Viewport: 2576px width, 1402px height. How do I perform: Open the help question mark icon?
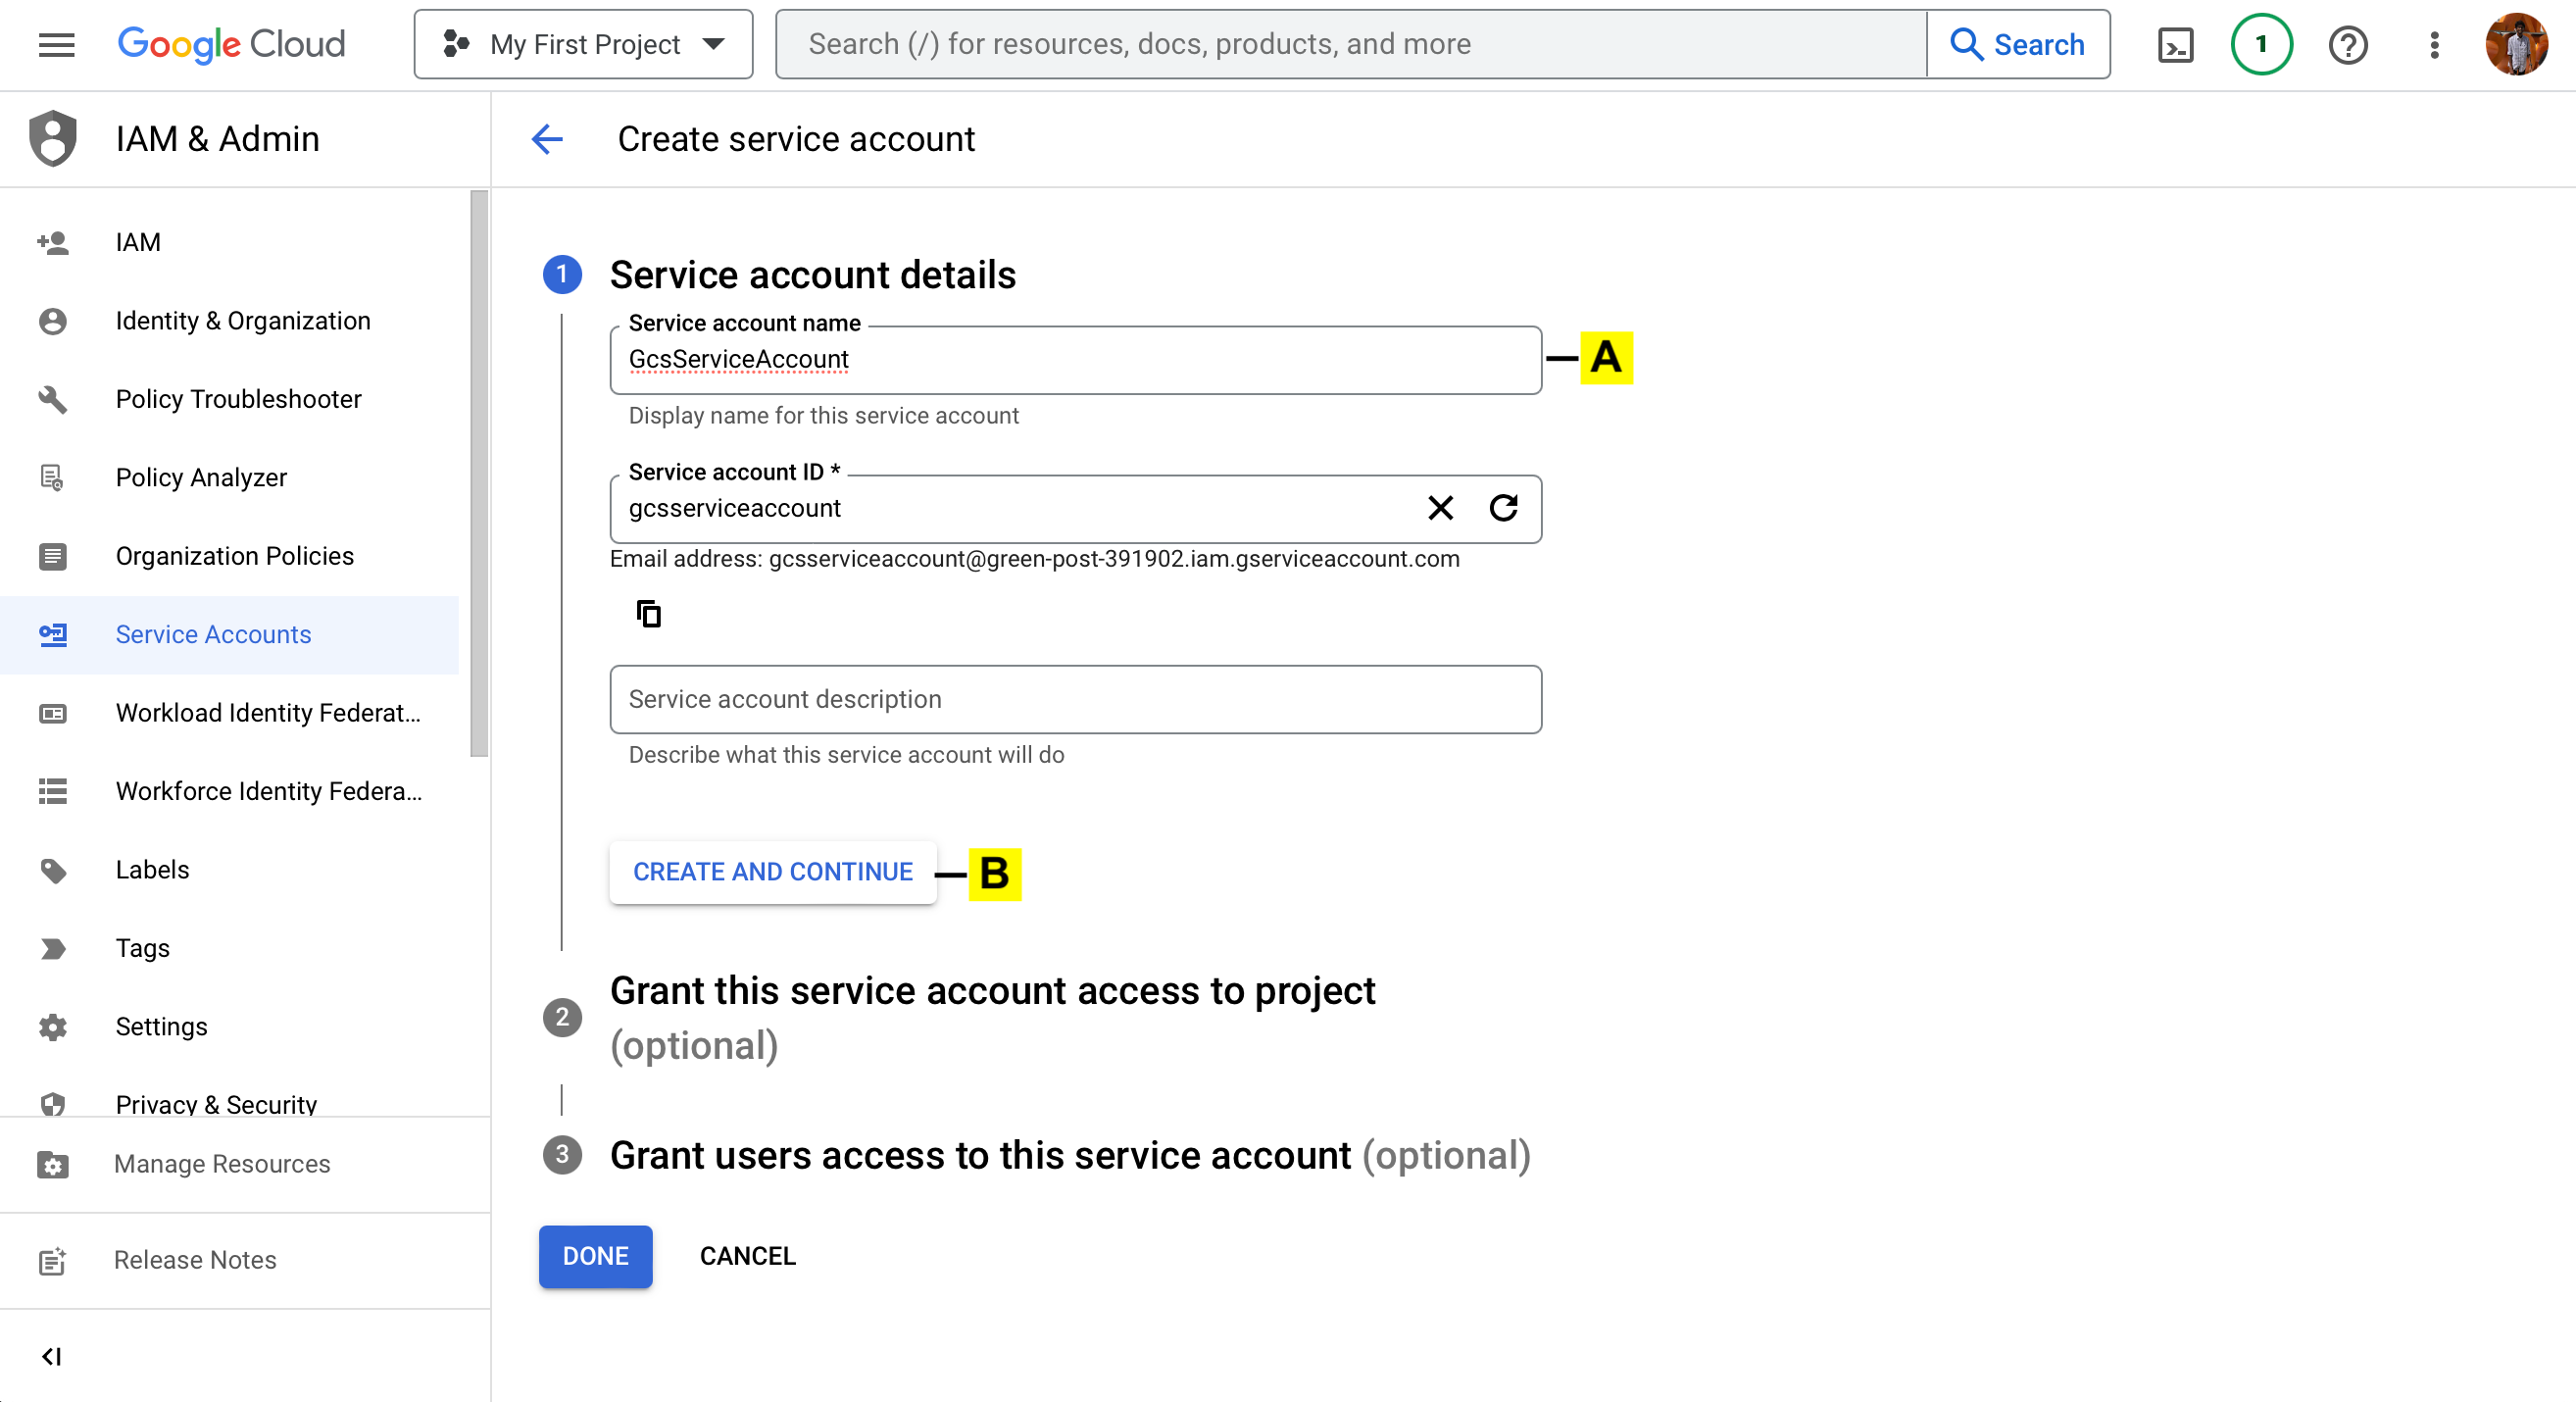click(x=2347, y=45)
